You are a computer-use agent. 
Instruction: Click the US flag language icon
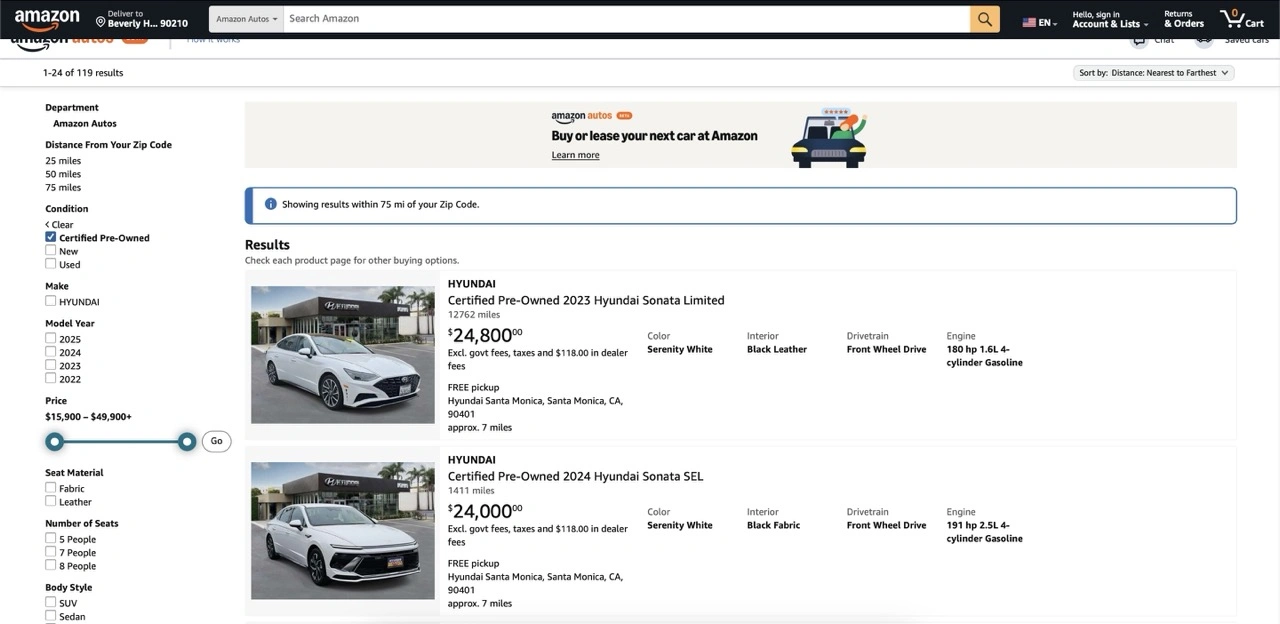pyautogui.click(x=1029, y=22)
